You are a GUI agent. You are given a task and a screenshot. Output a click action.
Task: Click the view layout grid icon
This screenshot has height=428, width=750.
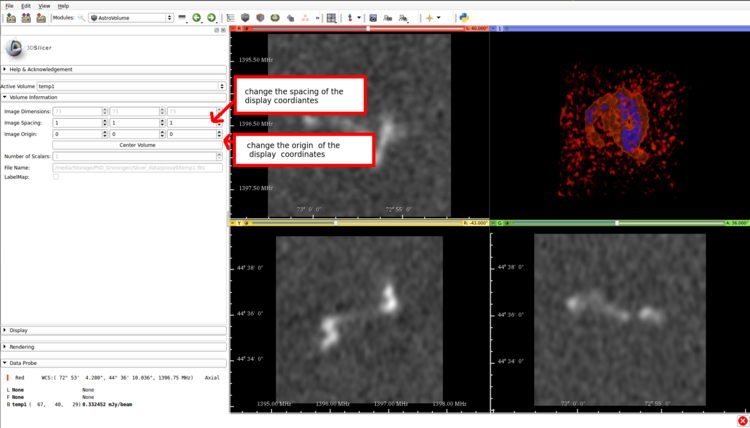331,18
